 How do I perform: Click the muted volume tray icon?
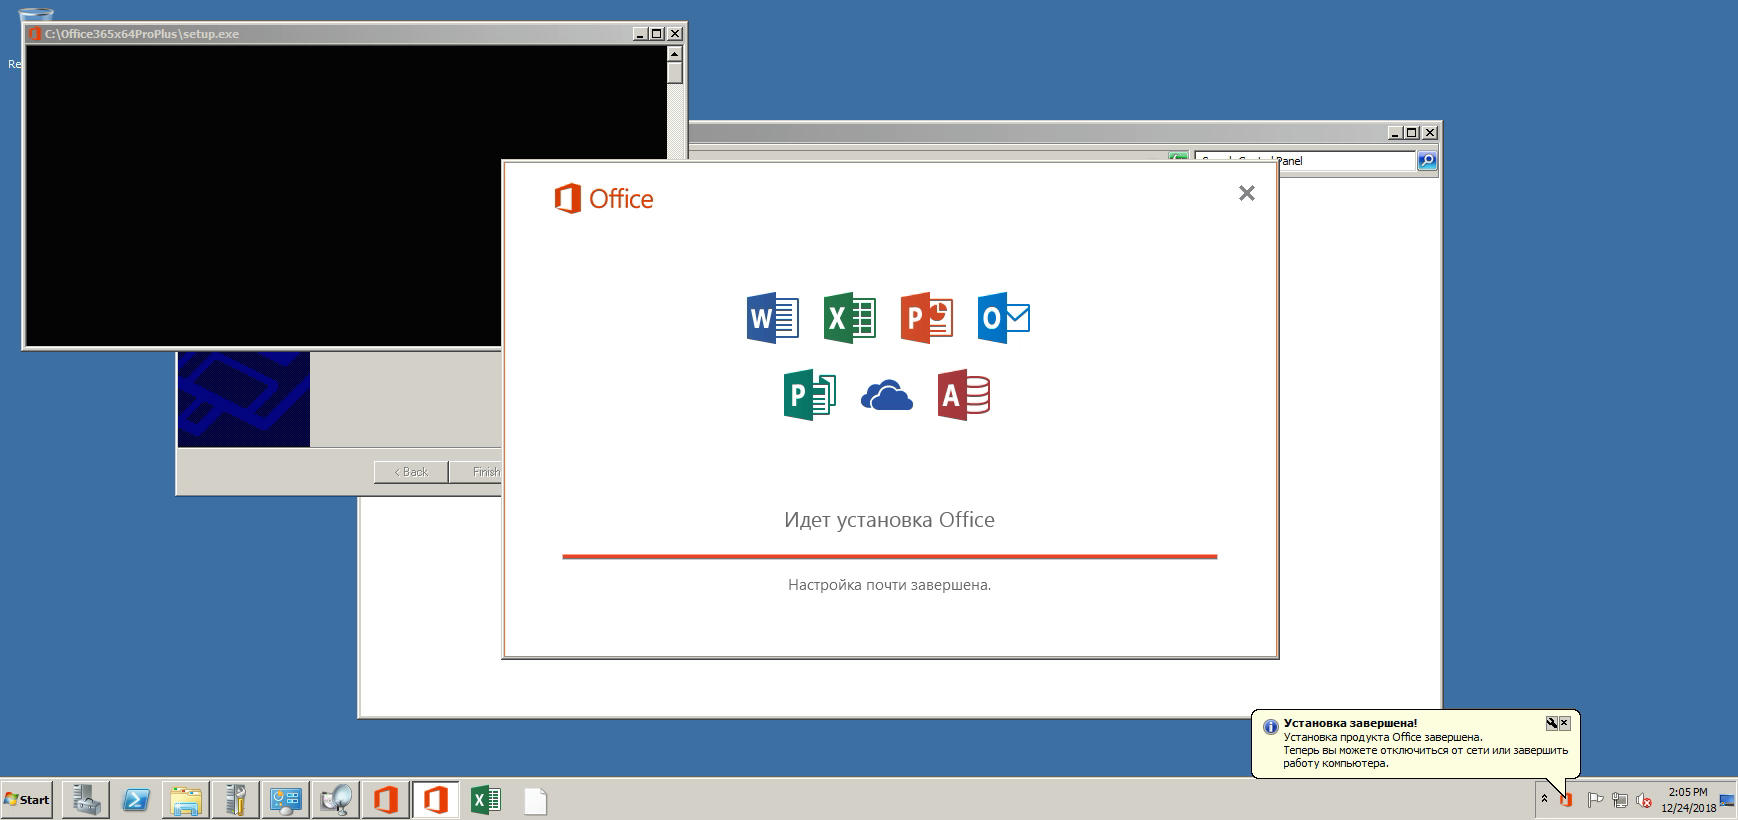1643,800
